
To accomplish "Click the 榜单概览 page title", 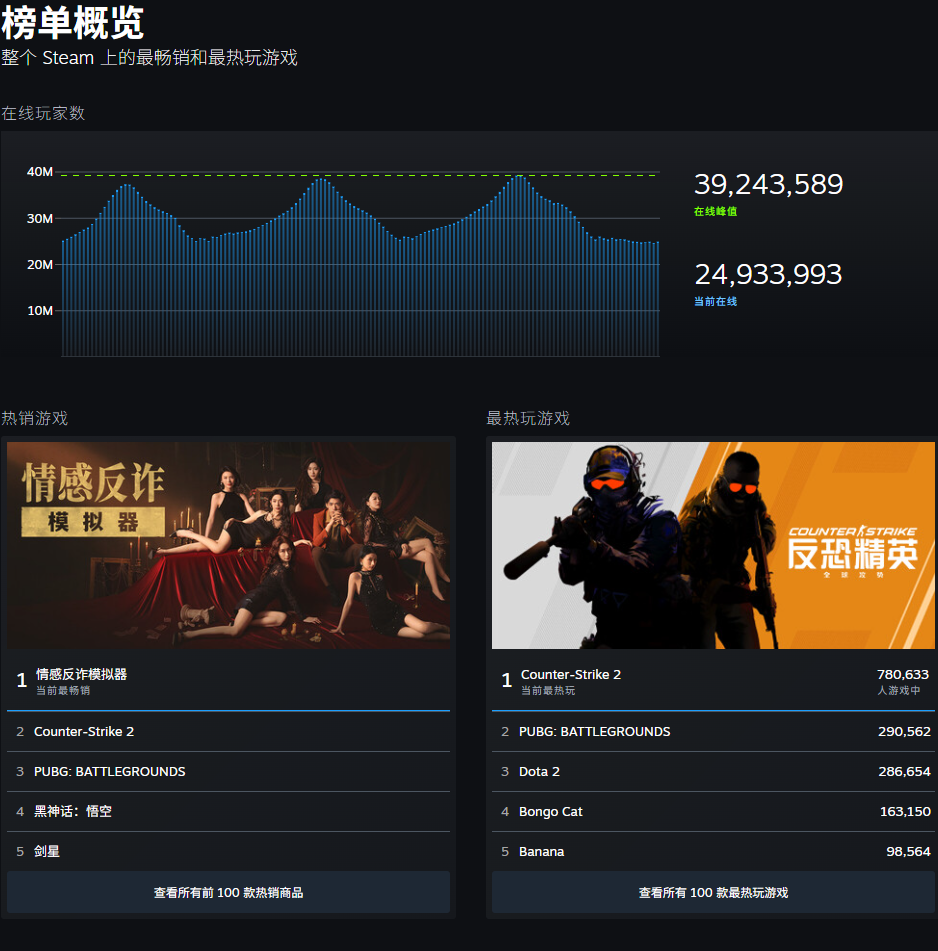I will click(x=73, y=23).
